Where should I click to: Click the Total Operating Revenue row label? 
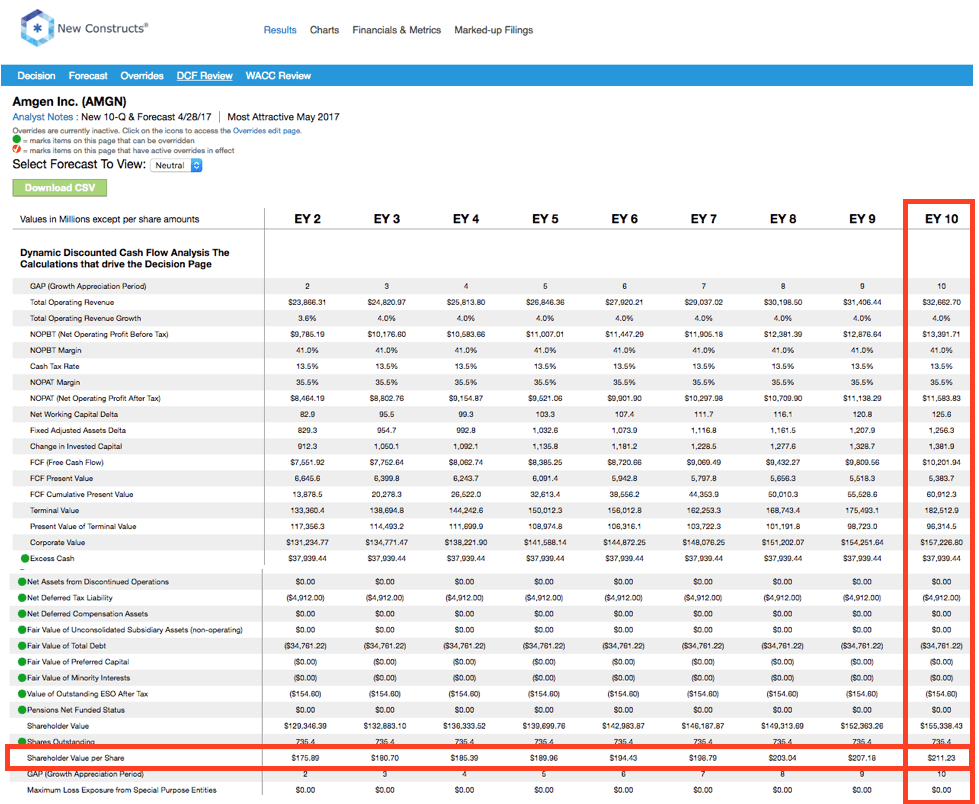point(72,302)
